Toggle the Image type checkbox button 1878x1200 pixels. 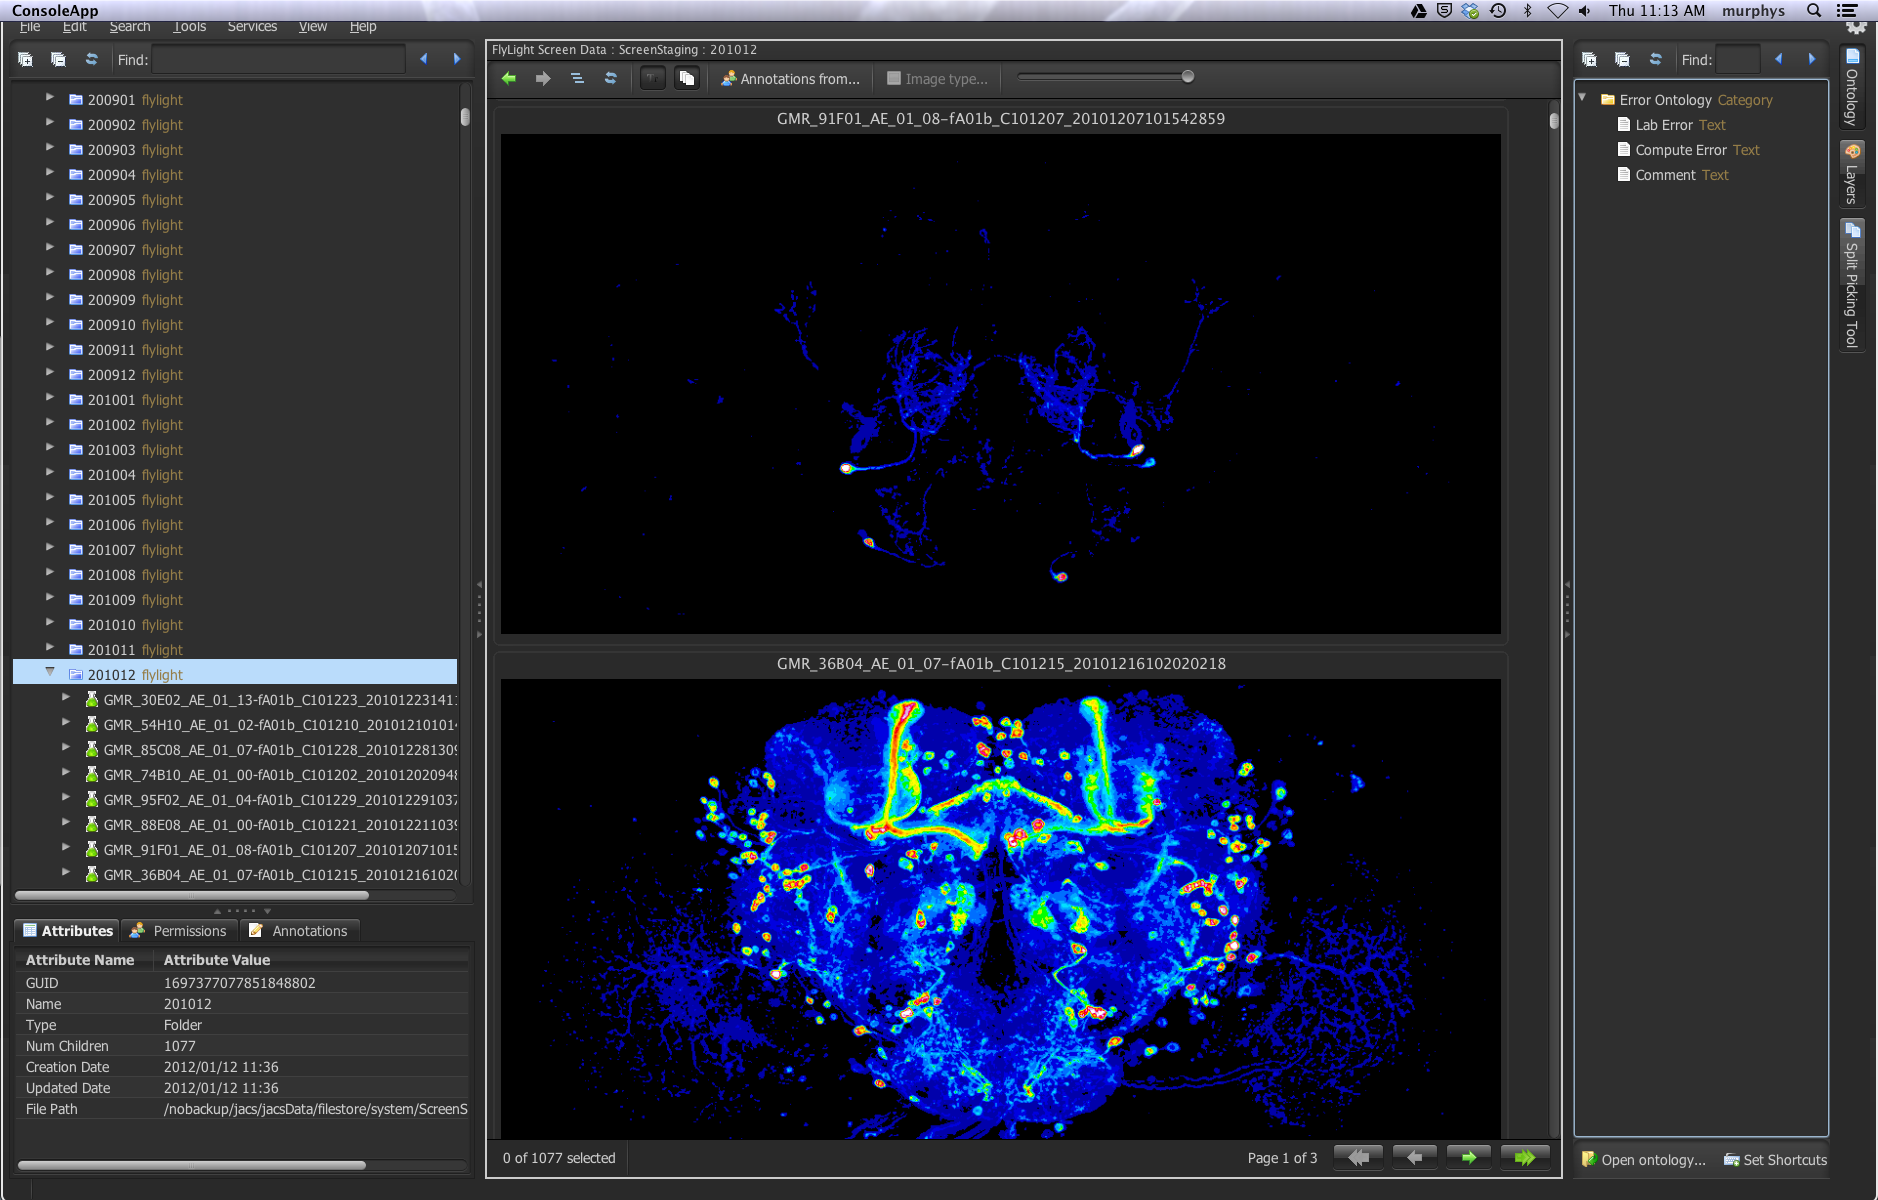click(936, 79)
